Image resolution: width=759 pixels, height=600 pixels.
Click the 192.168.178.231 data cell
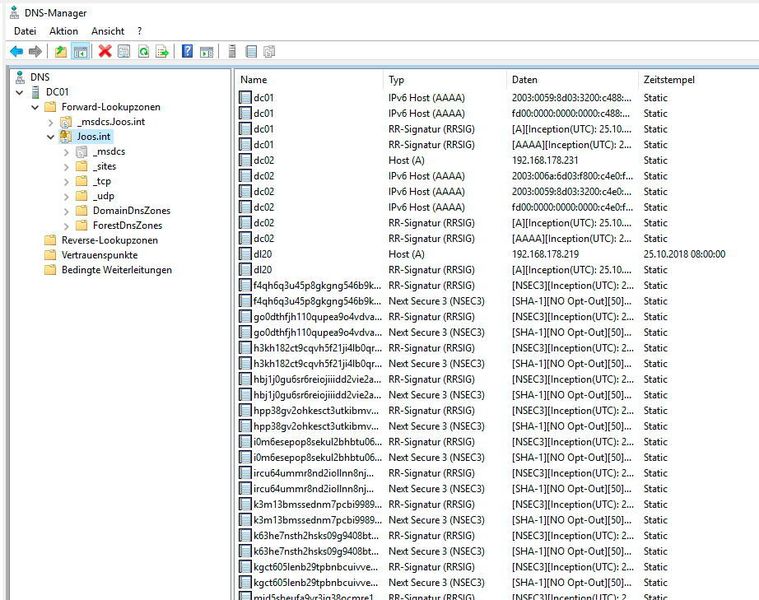tap(545, 160)
